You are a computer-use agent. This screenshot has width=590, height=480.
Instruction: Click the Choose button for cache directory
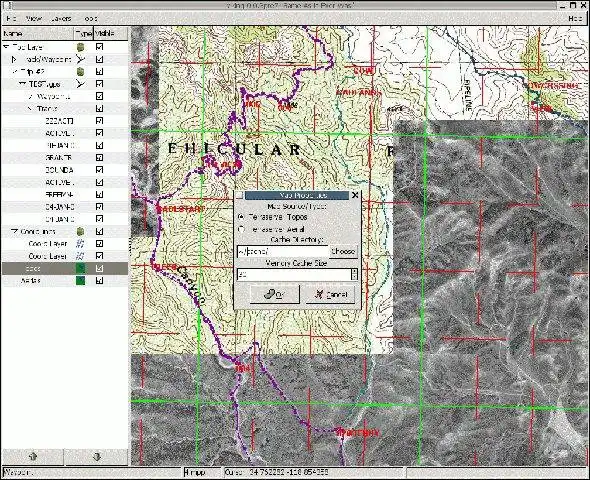click(343, 251)
